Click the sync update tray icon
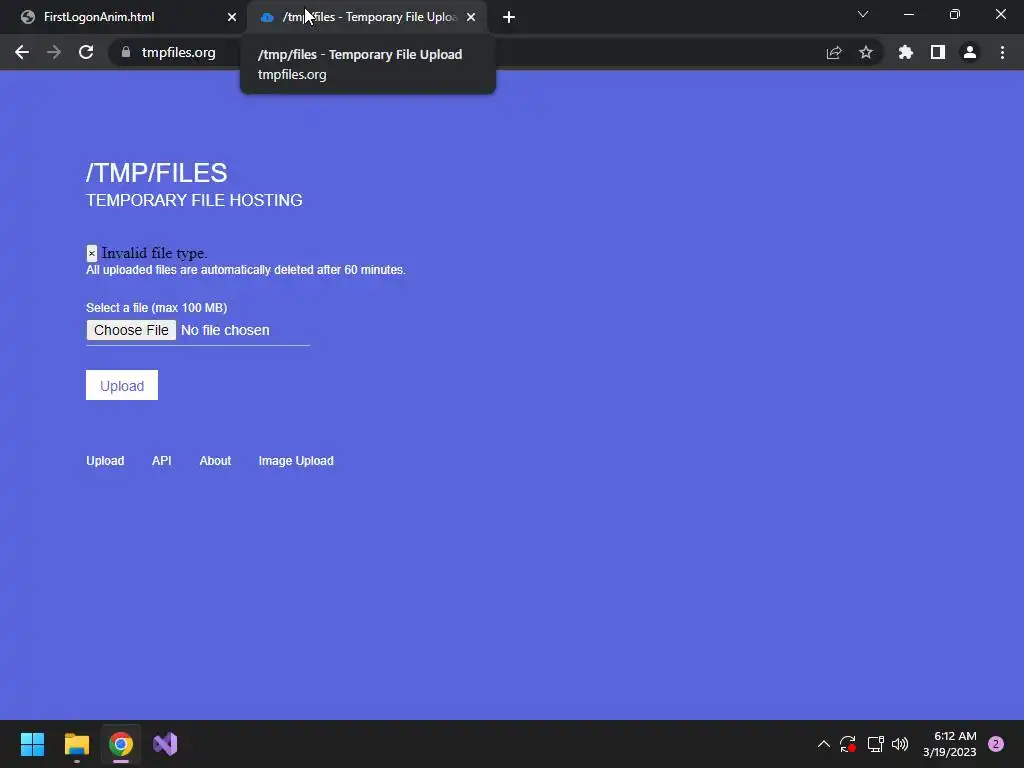Image resolution: width=1024 pixels, height=768 pixels. pos(848,744)
